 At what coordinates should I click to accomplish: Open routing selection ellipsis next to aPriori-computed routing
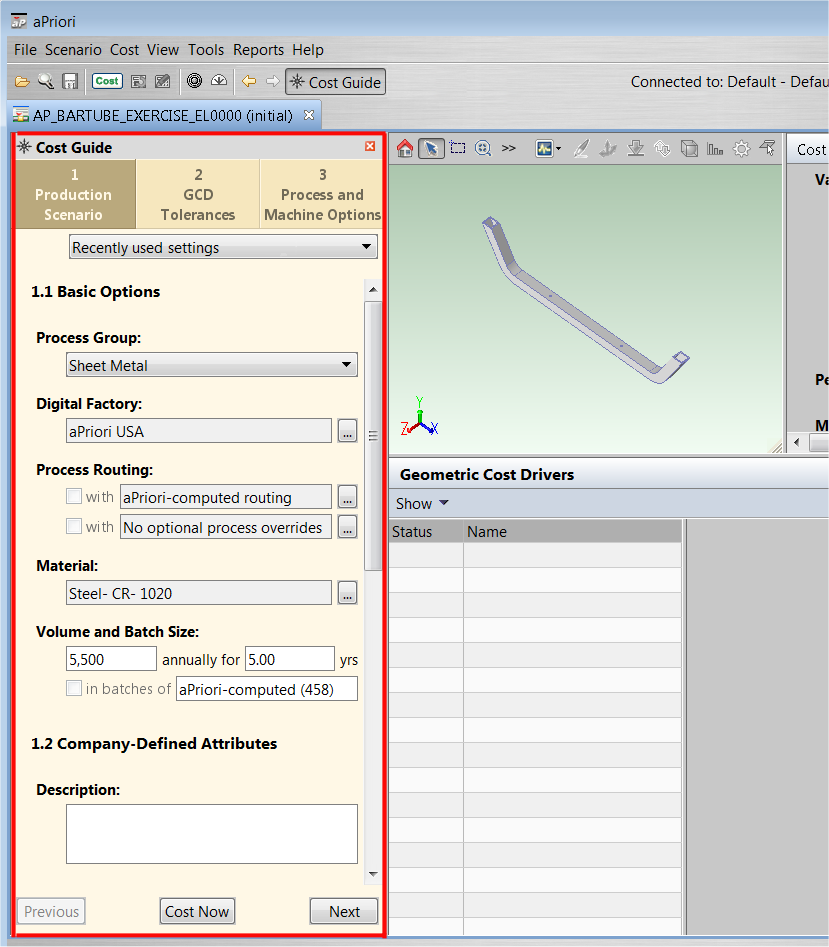(x=347, y=497)
